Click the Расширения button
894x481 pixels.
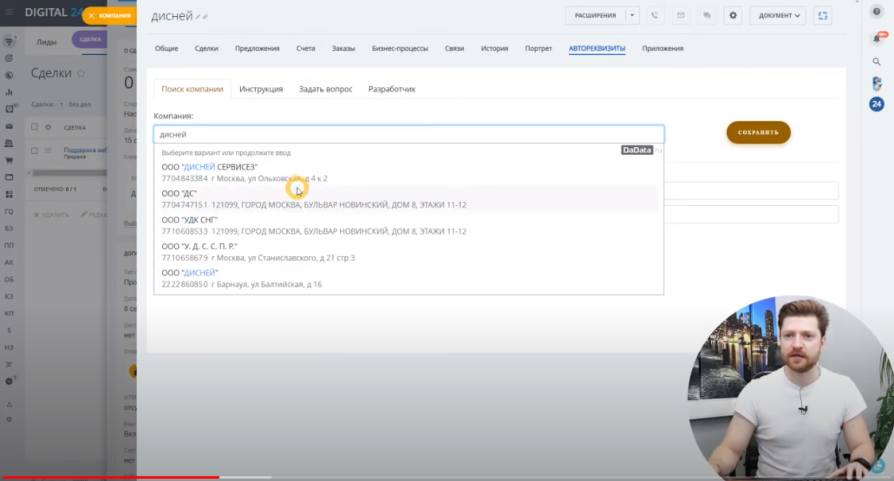tap(595, 15)
